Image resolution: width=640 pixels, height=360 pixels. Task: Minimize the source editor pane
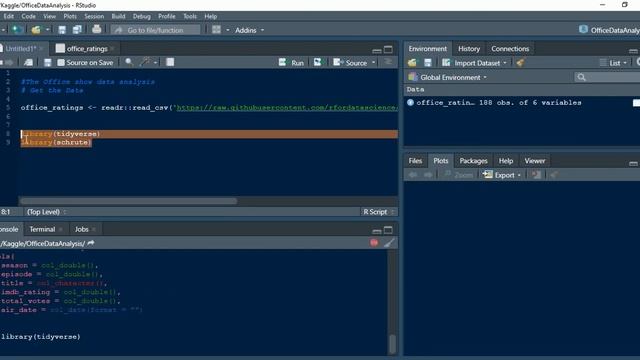click(x=377, y=51)
